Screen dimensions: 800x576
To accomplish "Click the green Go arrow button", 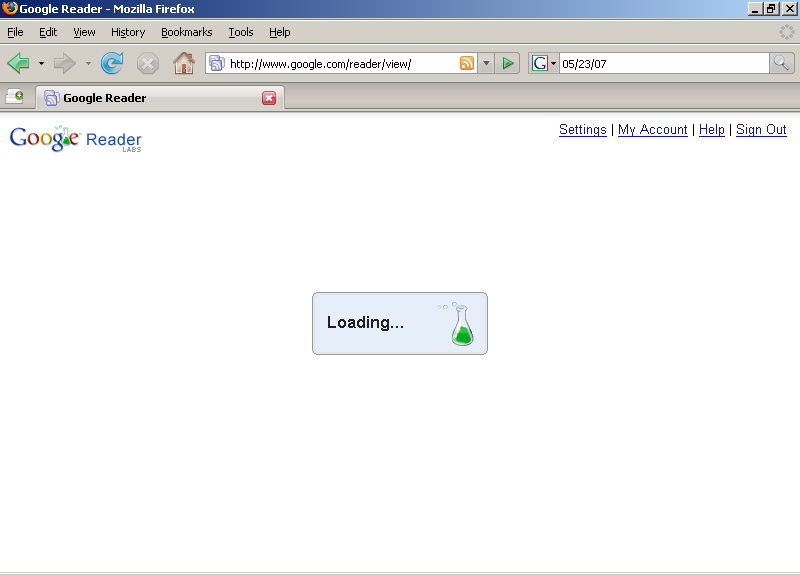I will coord(508,63).
